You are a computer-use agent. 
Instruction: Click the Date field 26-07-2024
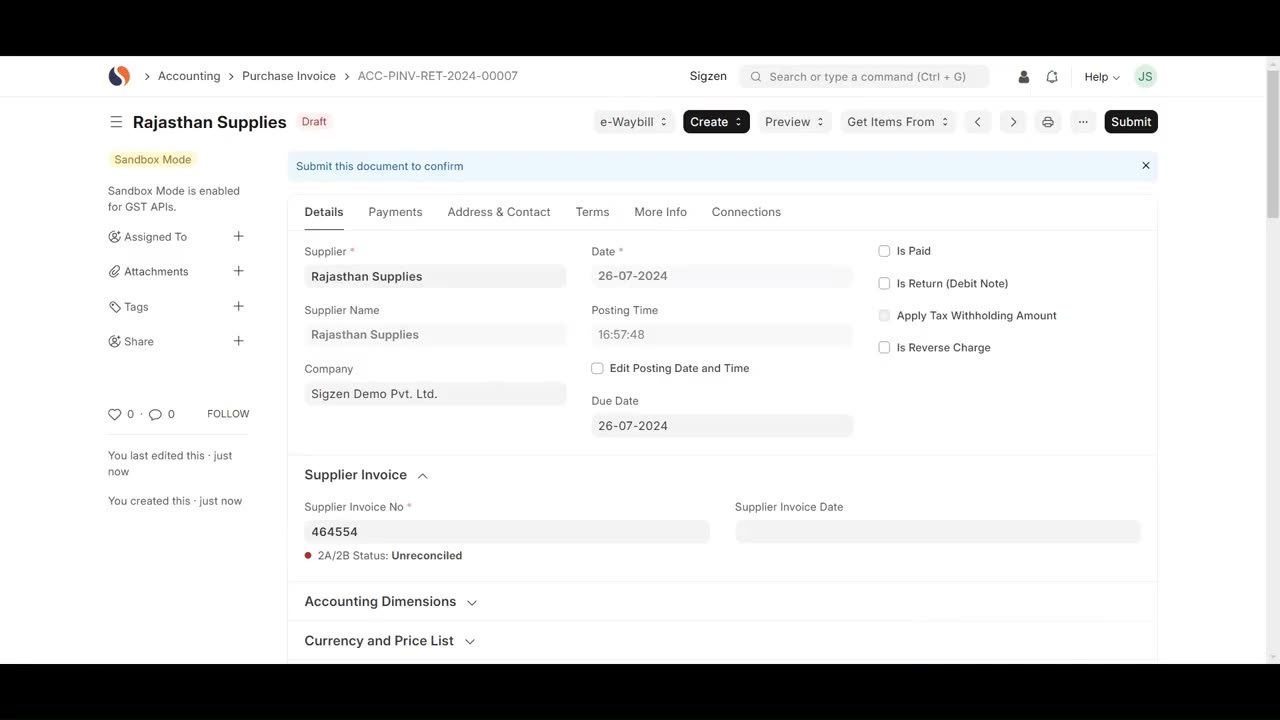pos(722,276)
